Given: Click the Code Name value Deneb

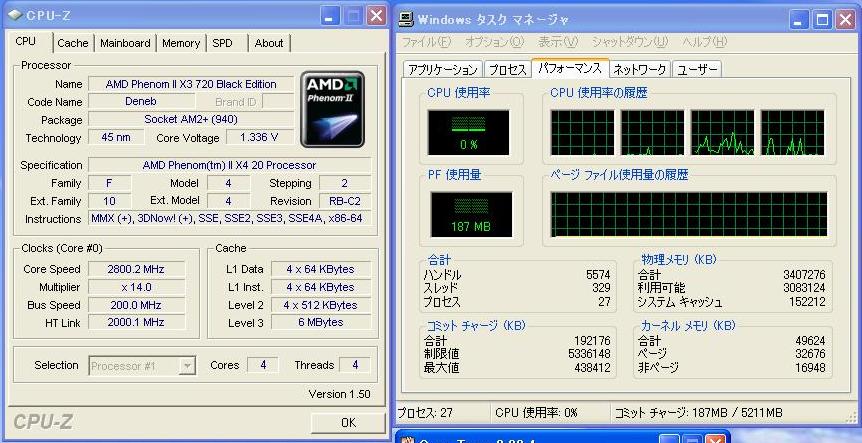Looking at the screenshot, I should pos(141,102).
